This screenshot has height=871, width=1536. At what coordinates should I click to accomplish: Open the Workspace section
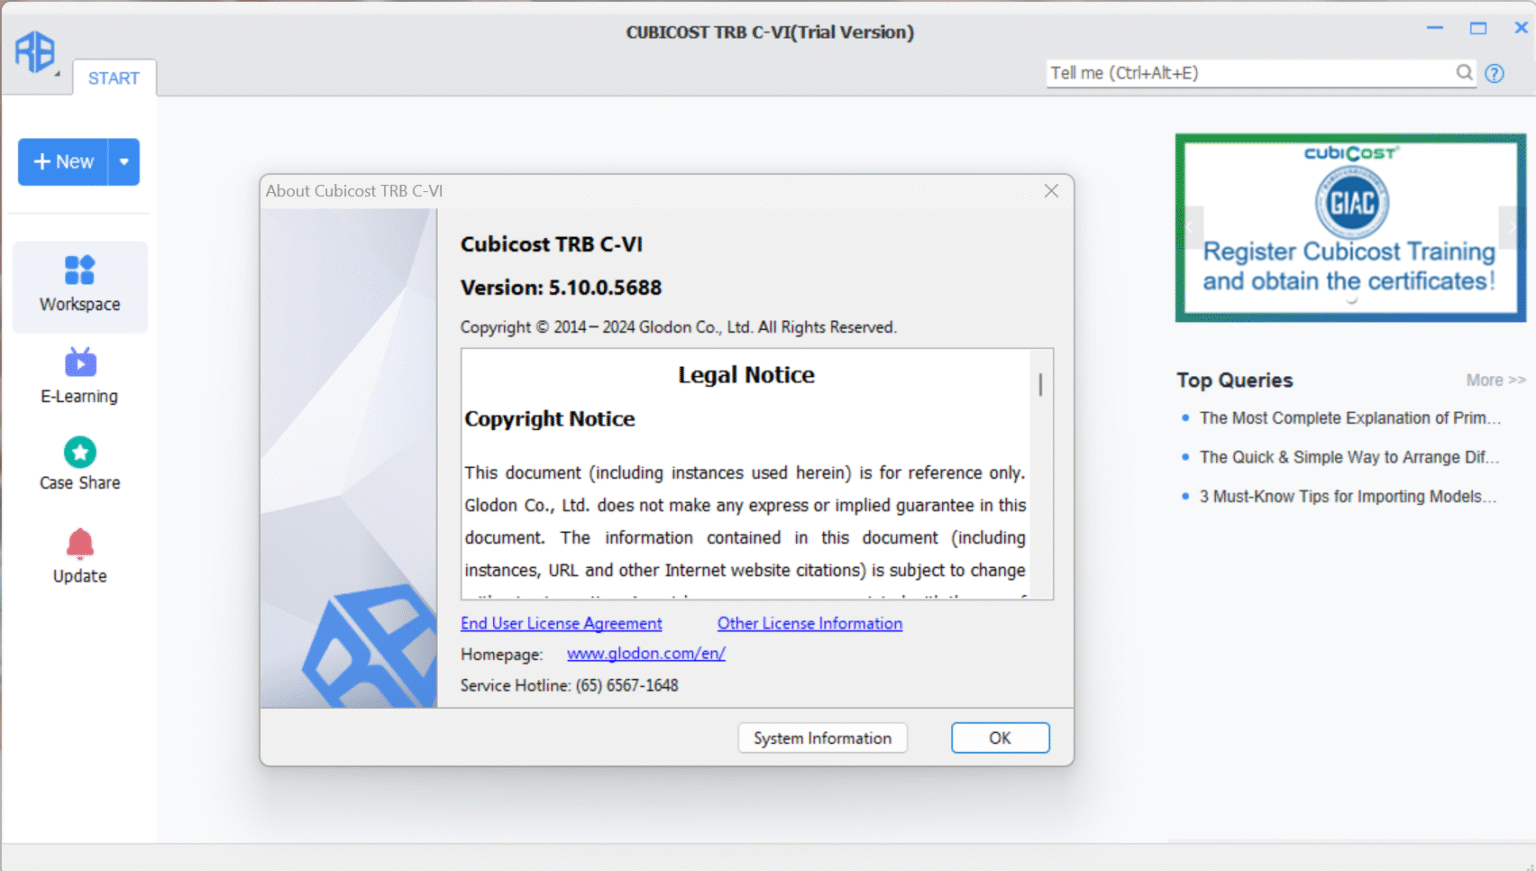80,286
